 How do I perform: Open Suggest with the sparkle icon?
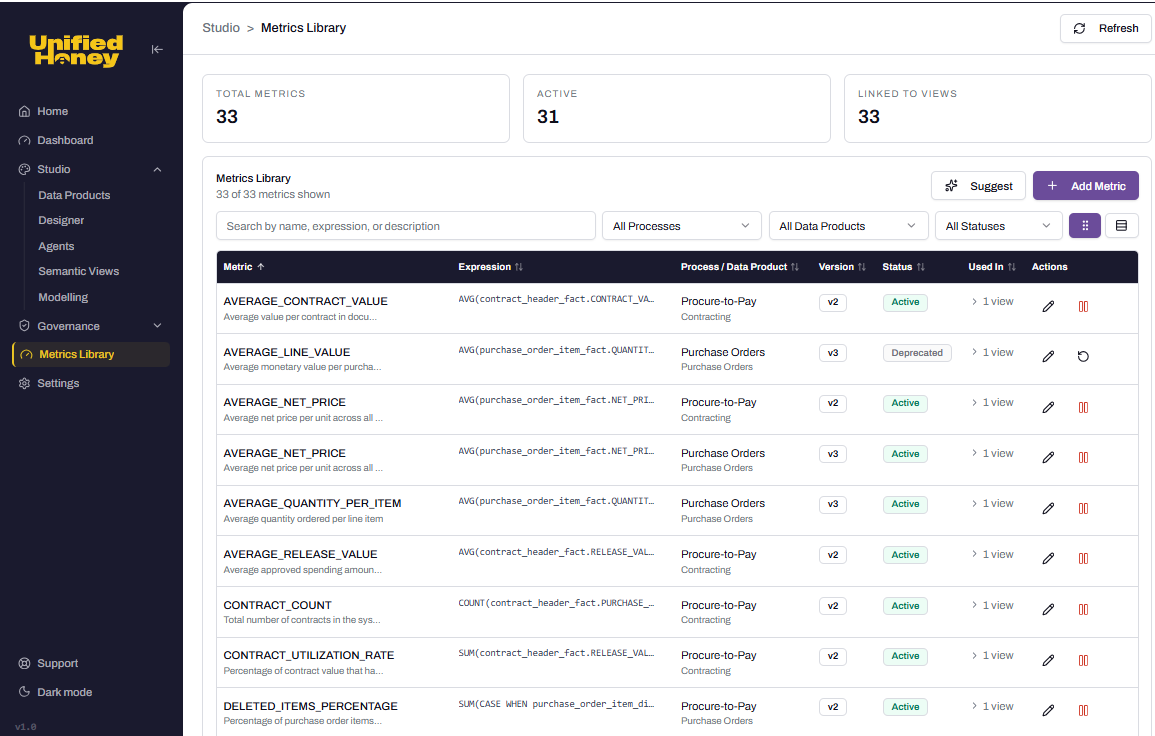click(x=978, y=186)
